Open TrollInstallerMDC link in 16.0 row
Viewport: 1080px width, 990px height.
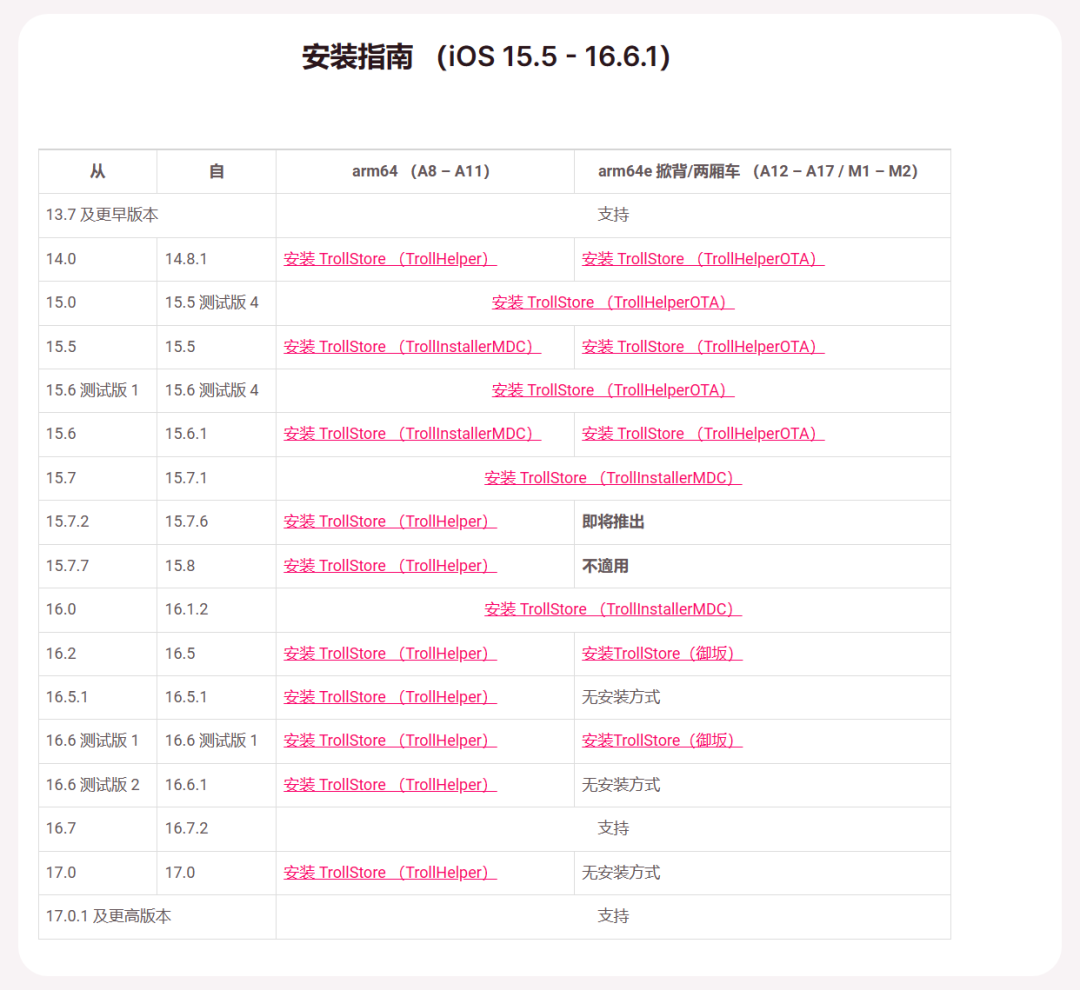pos(613,609)
